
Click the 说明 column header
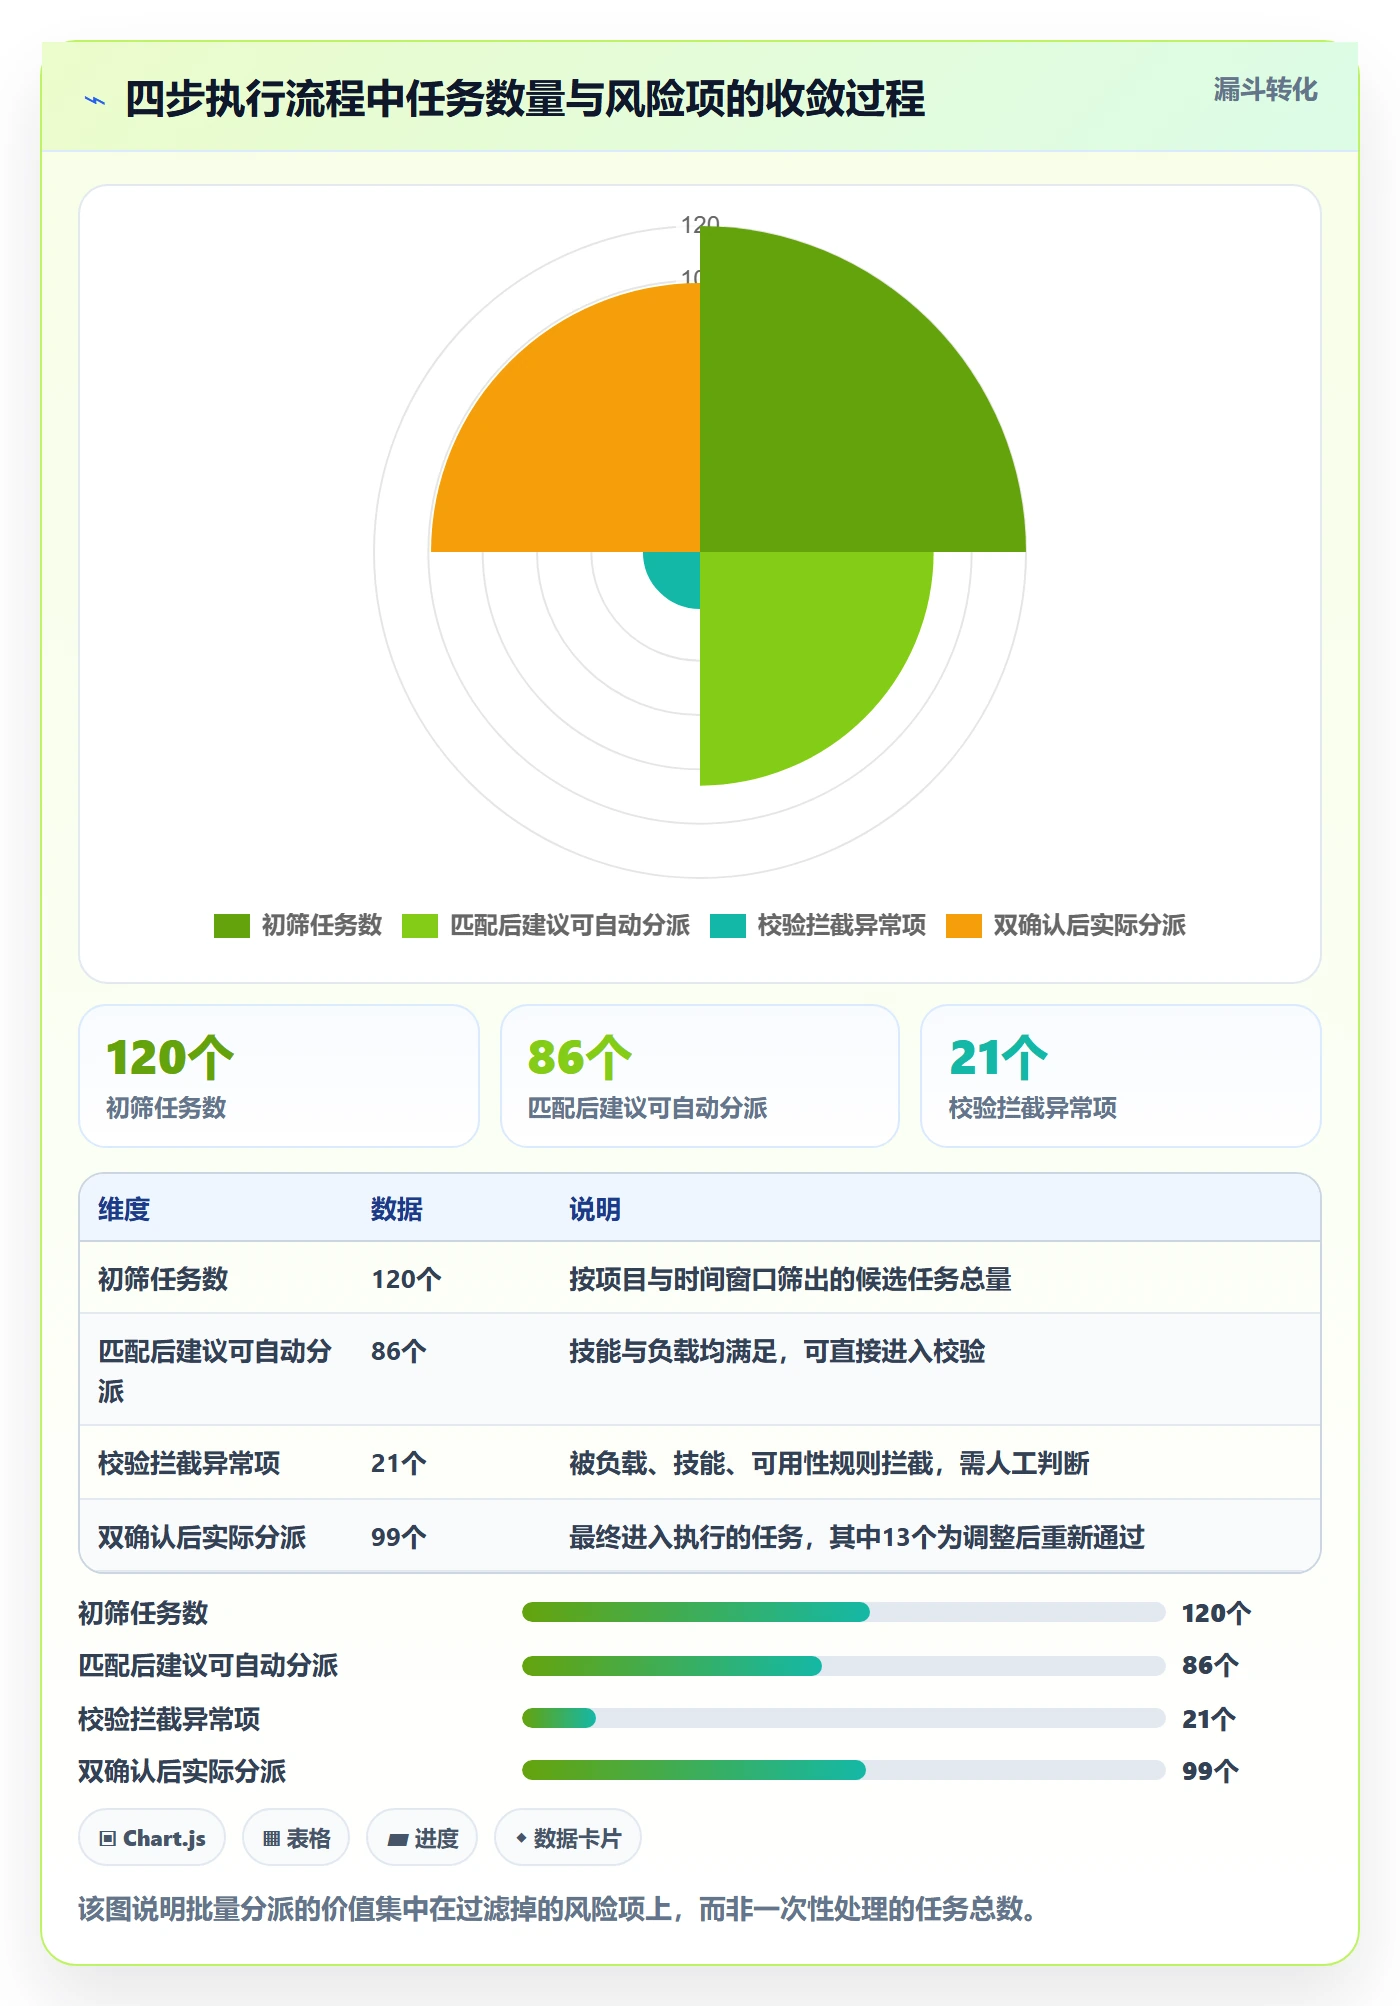tap(595, 1209)
